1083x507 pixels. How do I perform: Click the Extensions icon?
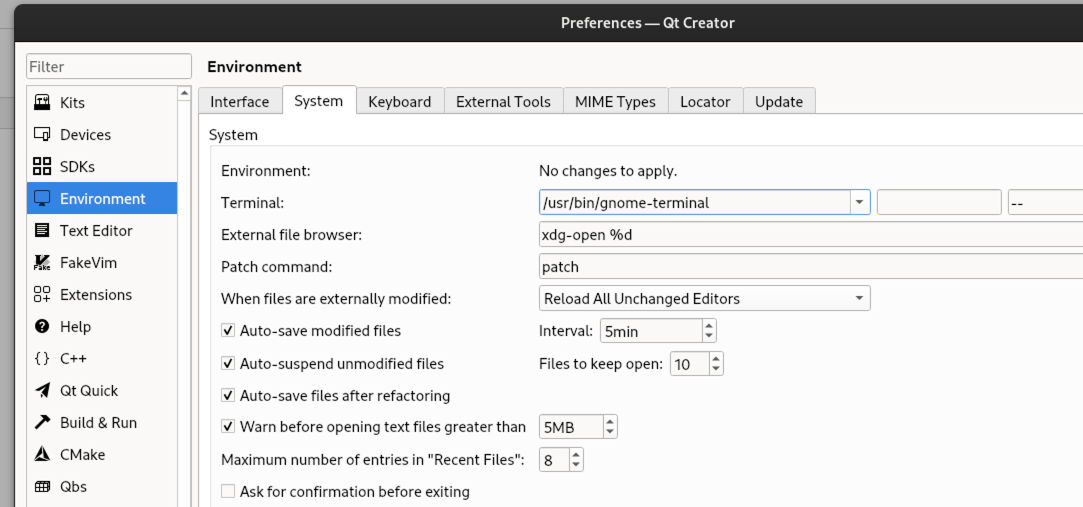pyautogui.click(x=42, y=295)
